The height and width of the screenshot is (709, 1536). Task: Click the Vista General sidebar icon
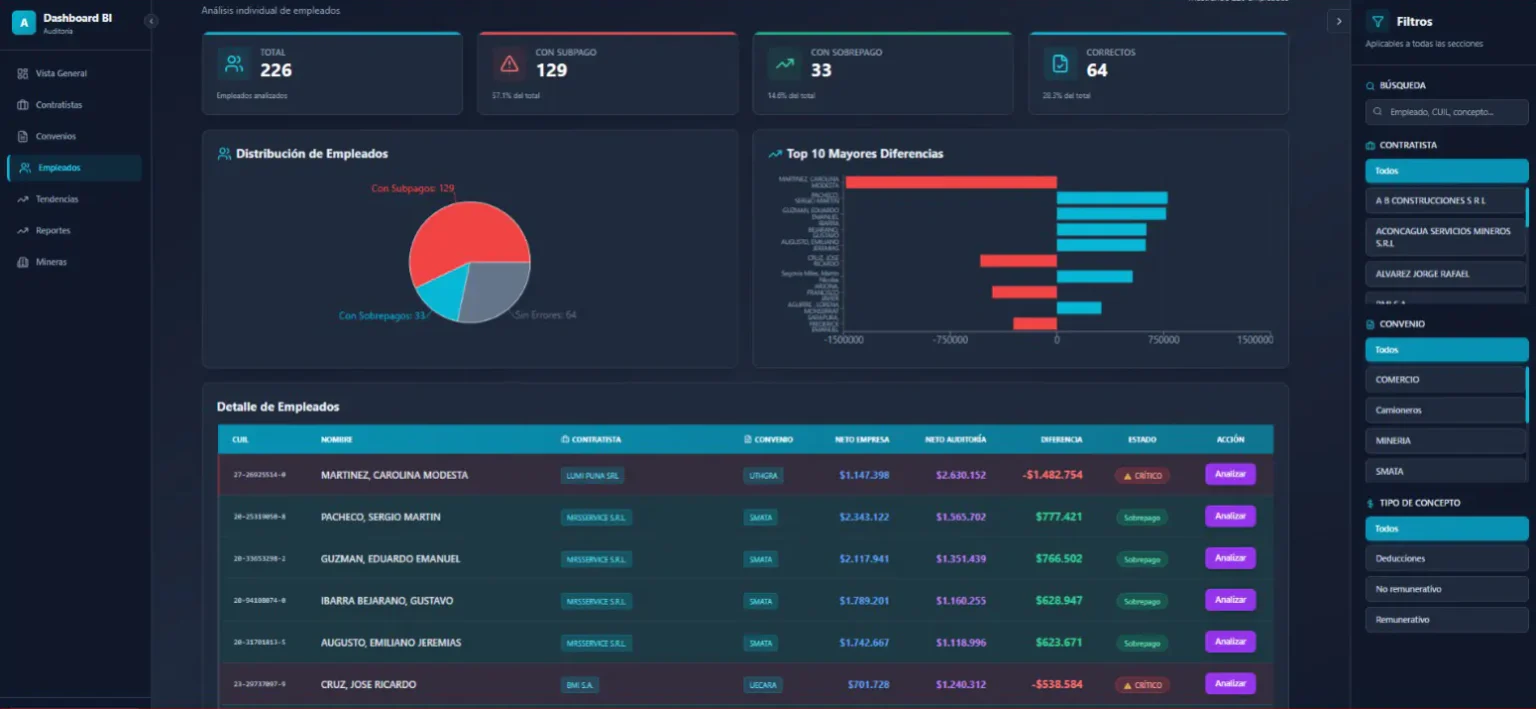coord(23,74)
